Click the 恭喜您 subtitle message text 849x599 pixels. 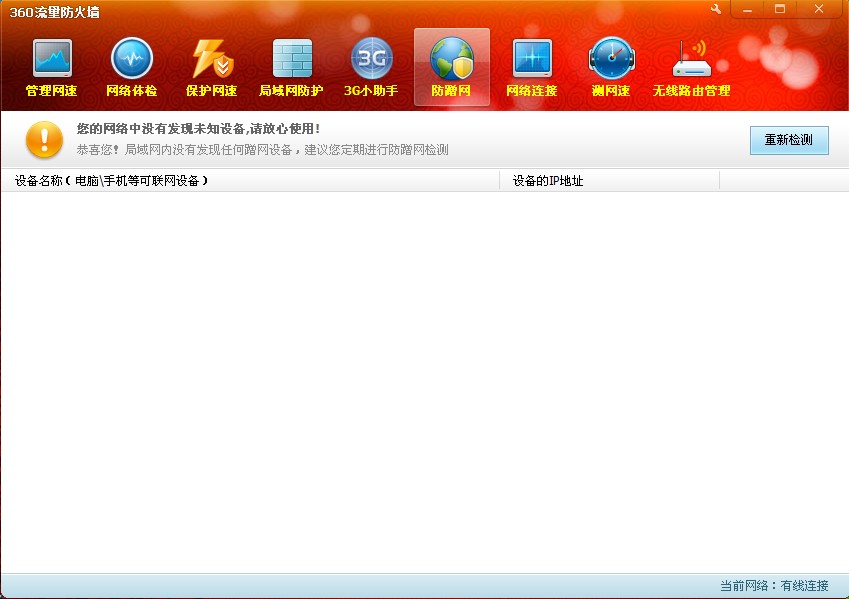tap(263, 150)
